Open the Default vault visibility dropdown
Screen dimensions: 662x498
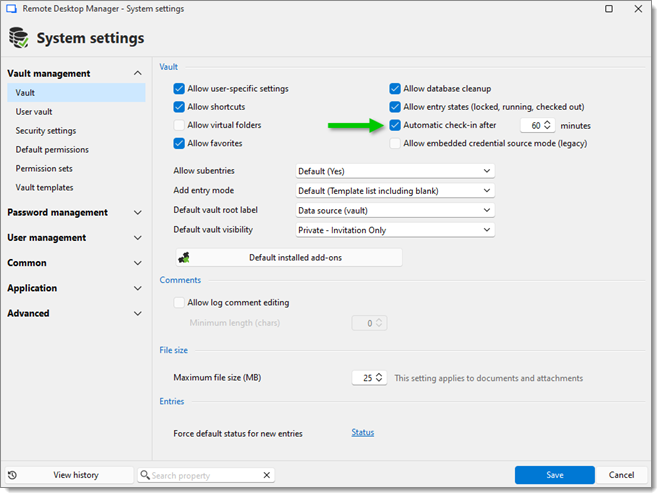click(395, 229)
